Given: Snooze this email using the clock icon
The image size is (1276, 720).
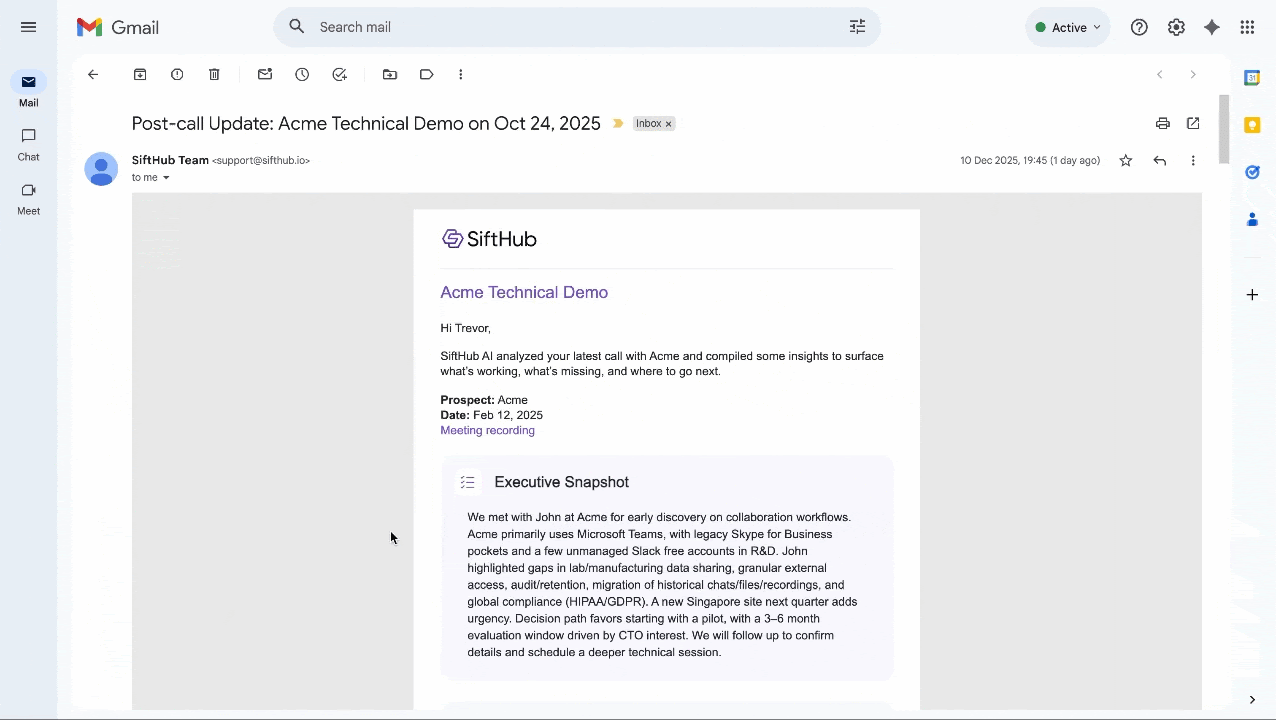Looking at the screenshot, I should pyautogui.click(x=302, y=74).
